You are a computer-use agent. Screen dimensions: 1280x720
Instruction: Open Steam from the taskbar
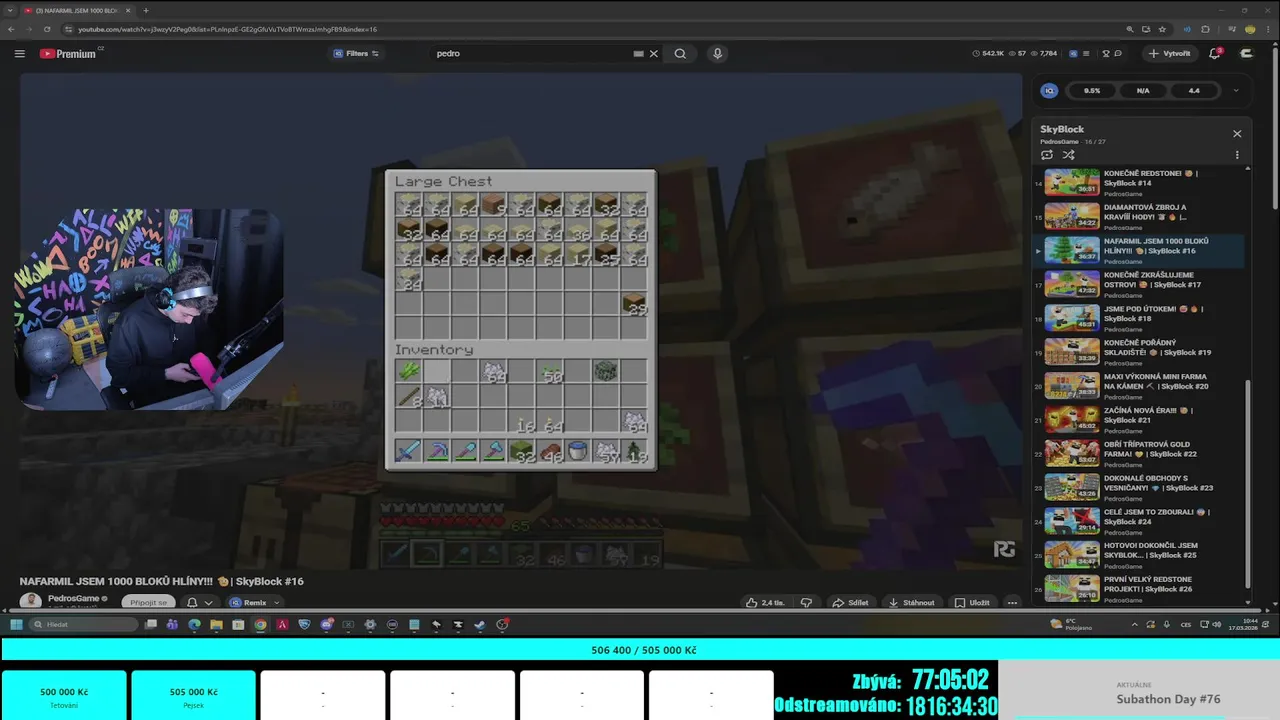[480, 624]
